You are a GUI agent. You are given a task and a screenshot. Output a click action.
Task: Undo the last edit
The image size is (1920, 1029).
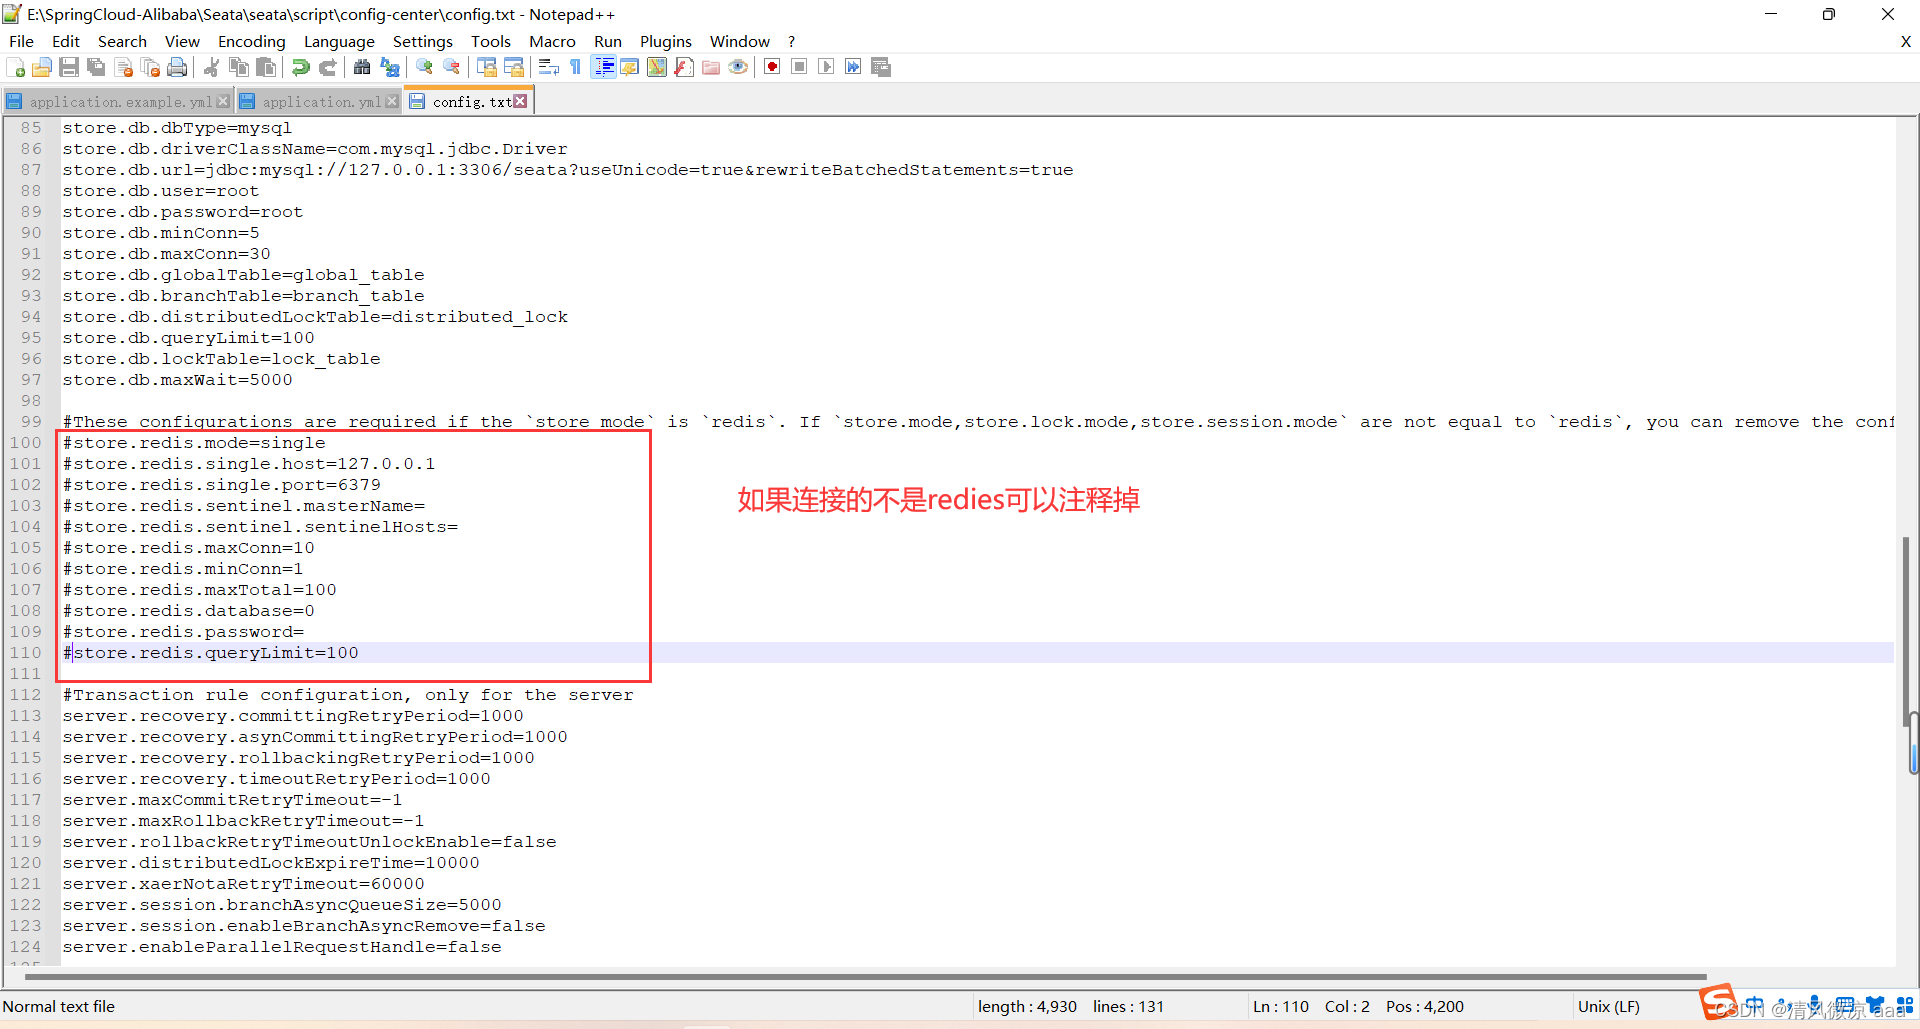(300, 67)
